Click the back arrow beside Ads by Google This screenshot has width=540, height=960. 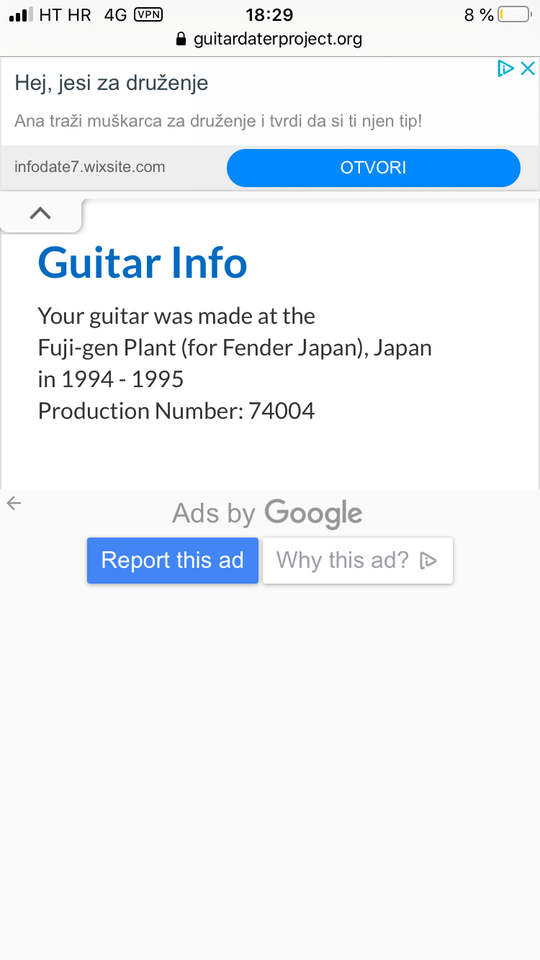pos(13,503)
